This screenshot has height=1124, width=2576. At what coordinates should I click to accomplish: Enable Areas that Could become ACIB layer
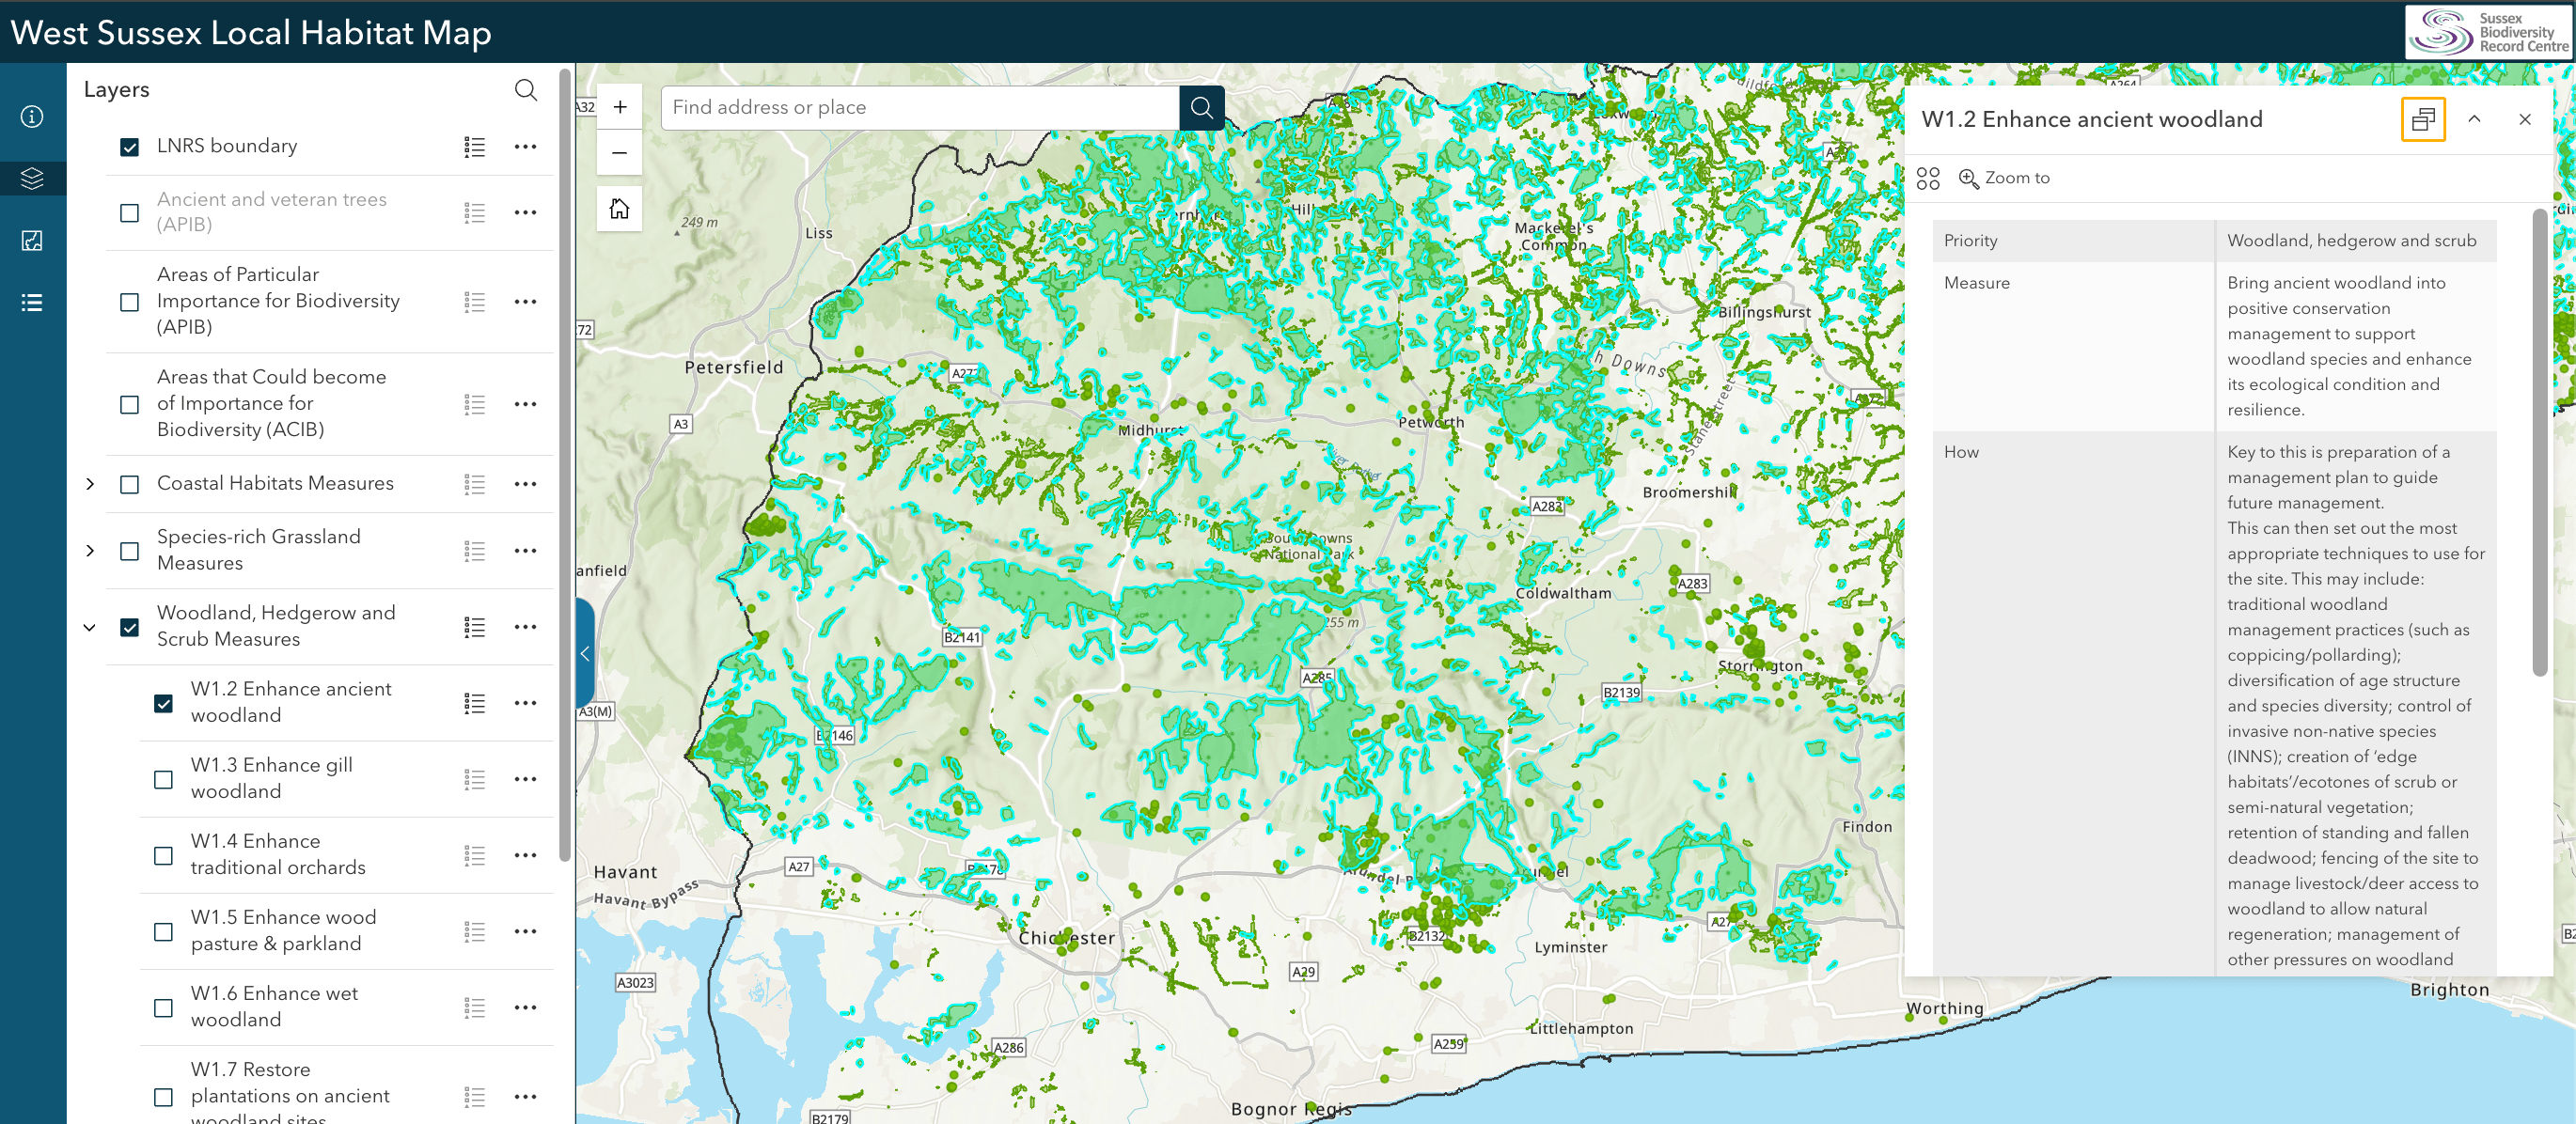click(x=130, y=405)
